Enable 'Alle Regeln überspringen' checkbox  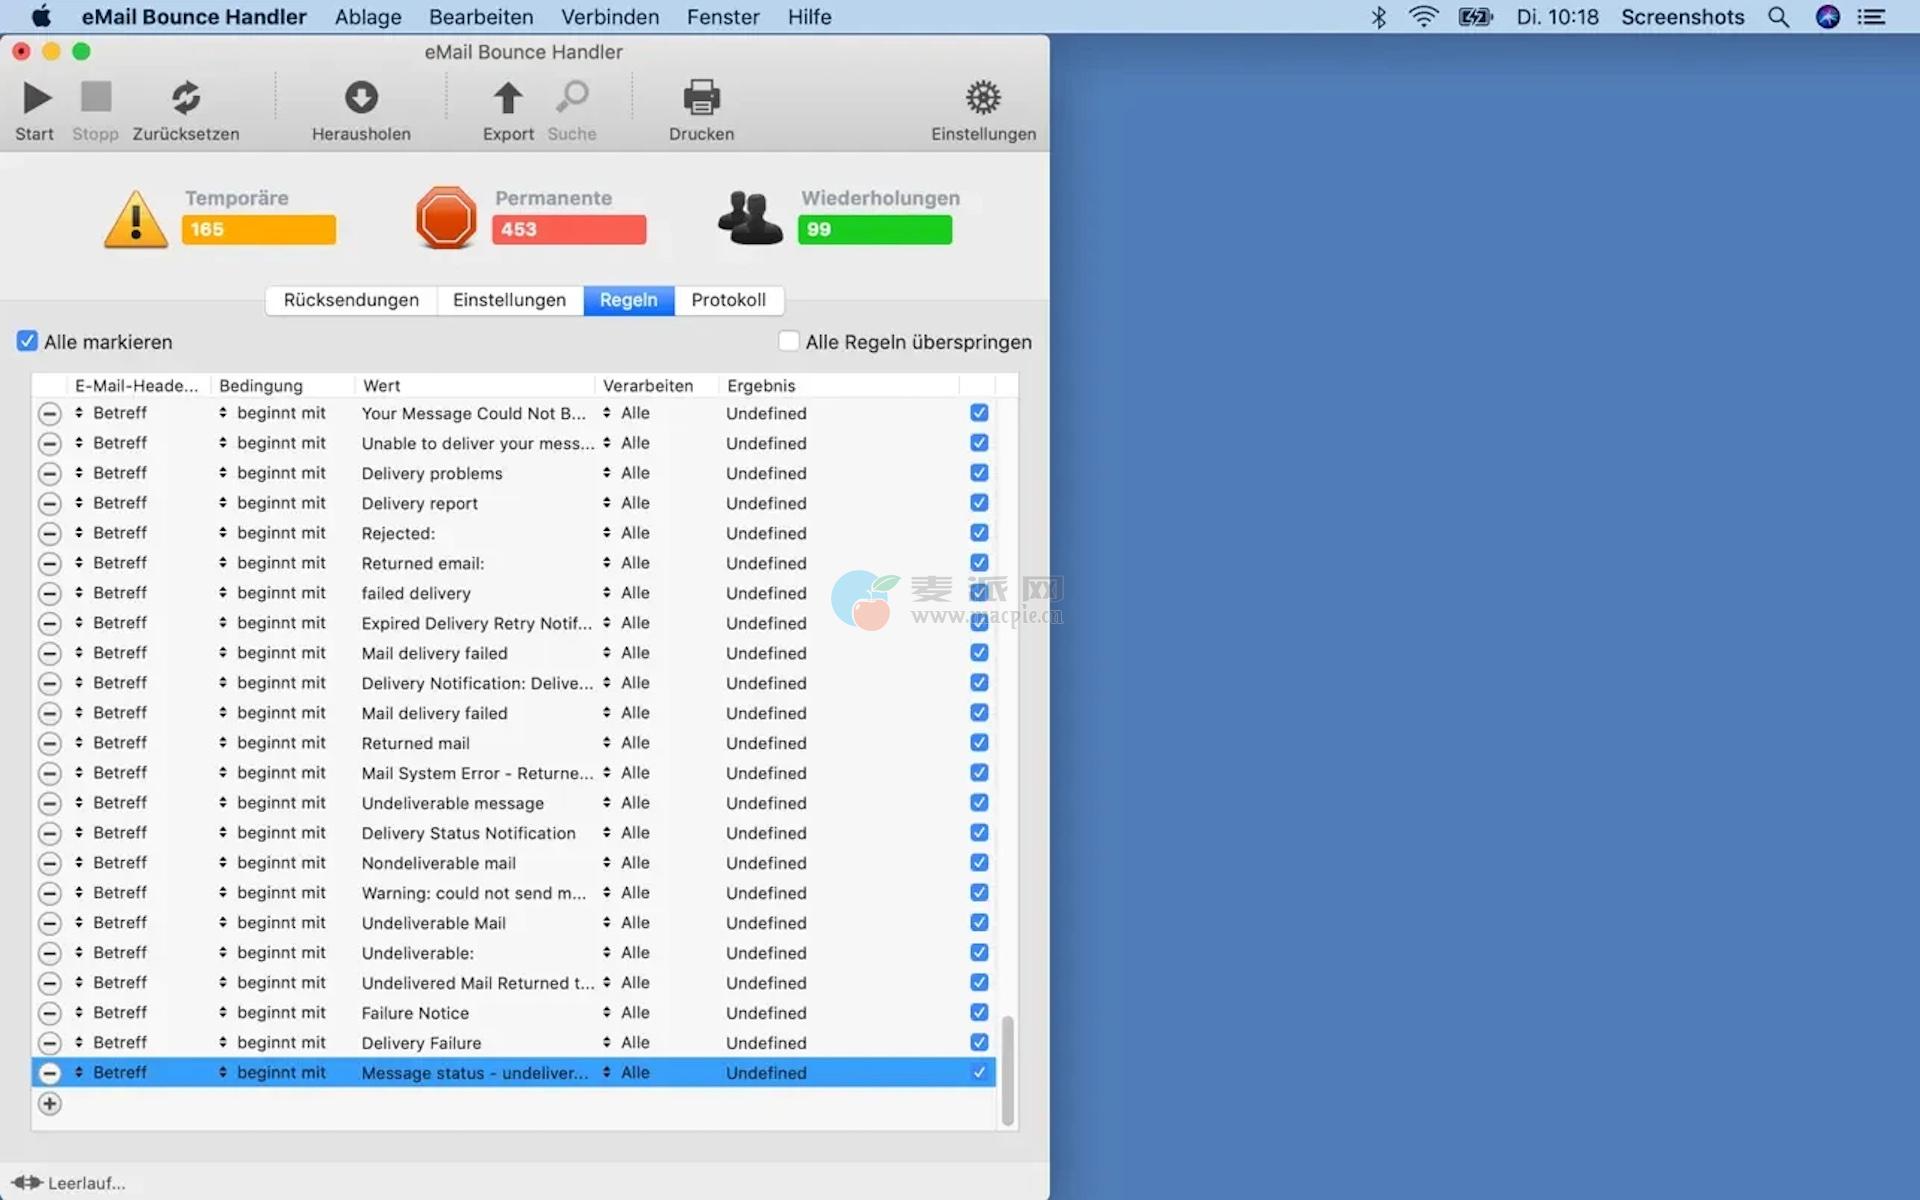(789, 341)
